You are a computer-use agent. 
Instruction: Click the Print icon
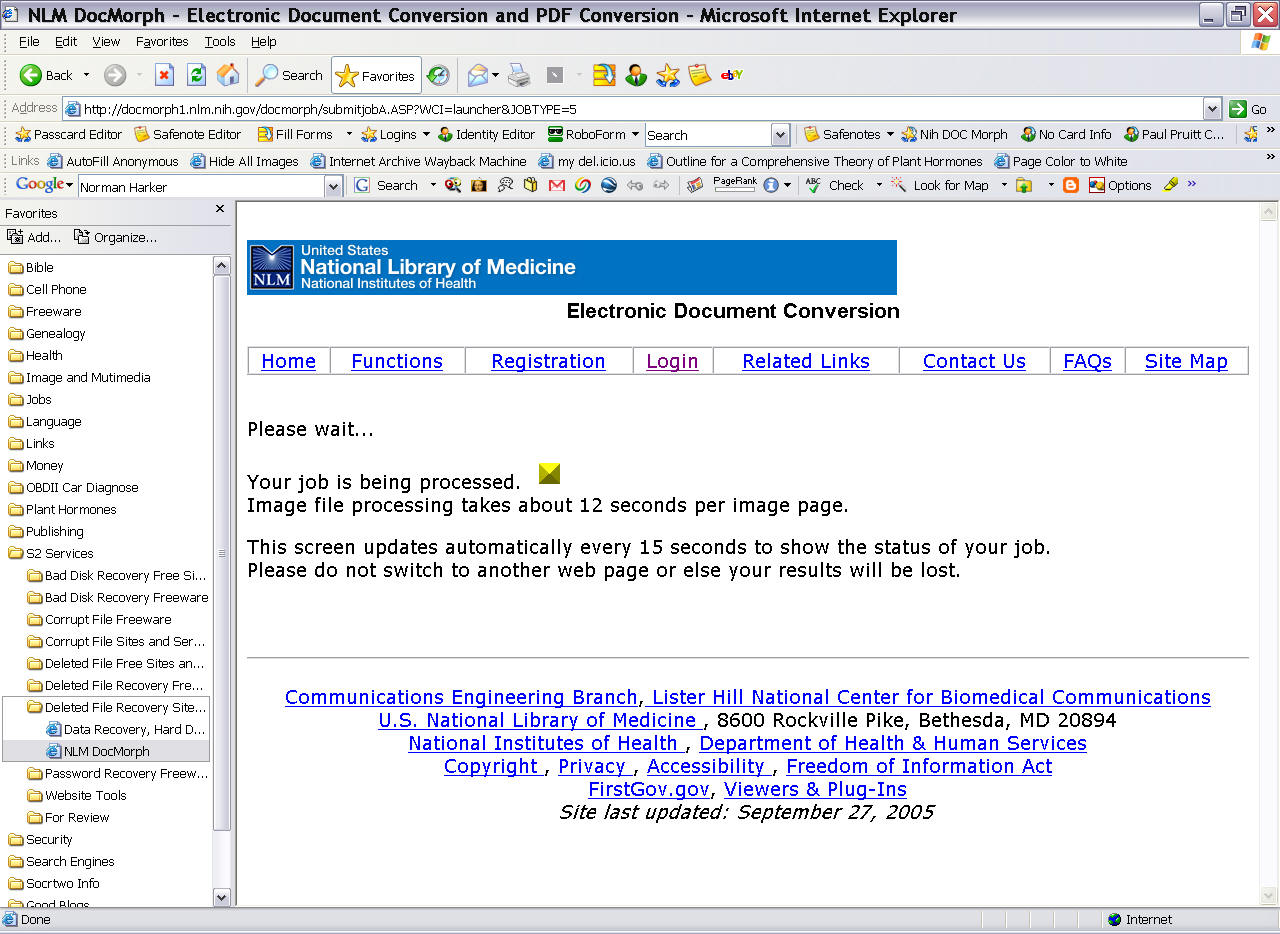pyautogui.click(x=518, y=75)
